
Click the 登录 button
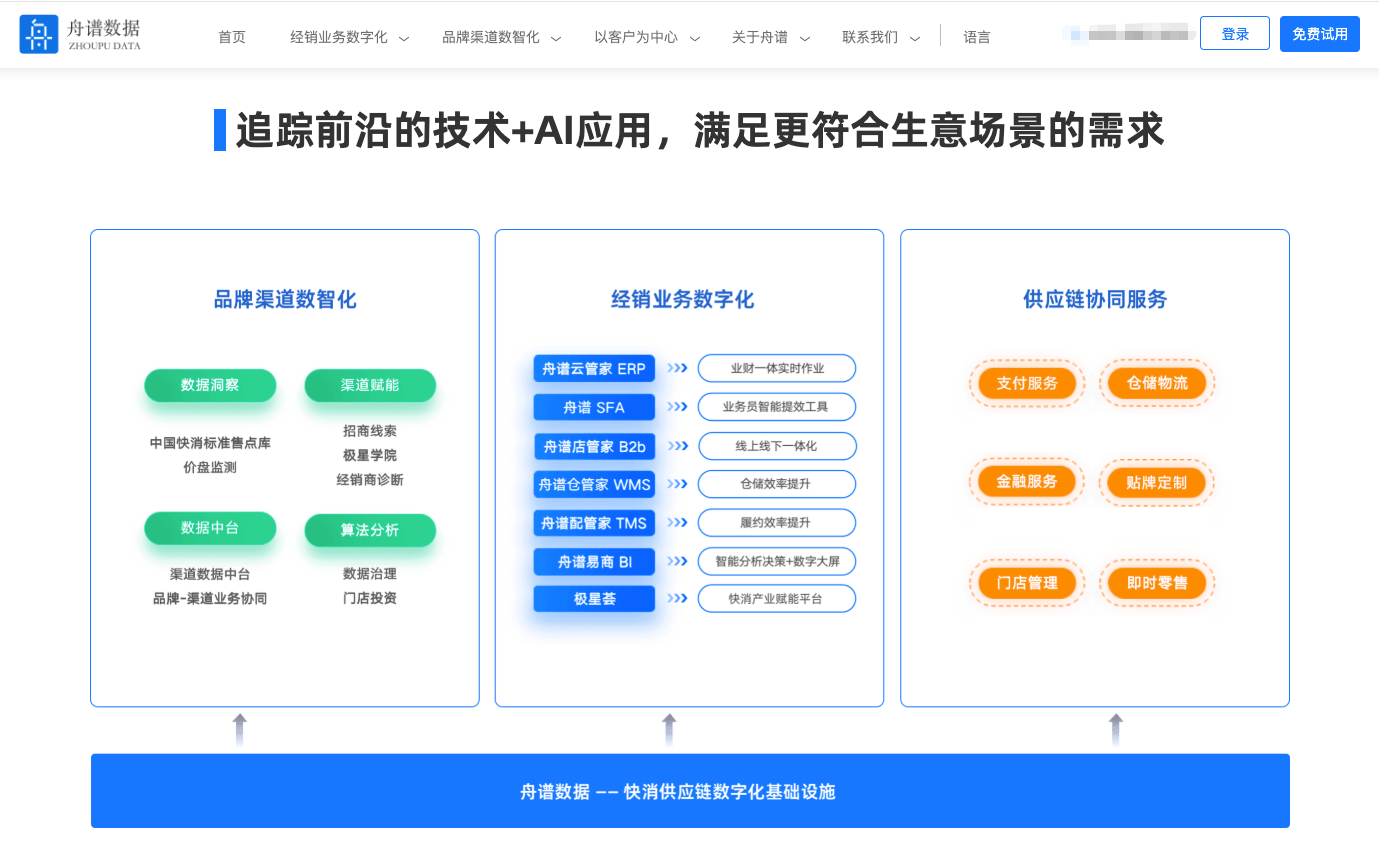point(1235,34)
